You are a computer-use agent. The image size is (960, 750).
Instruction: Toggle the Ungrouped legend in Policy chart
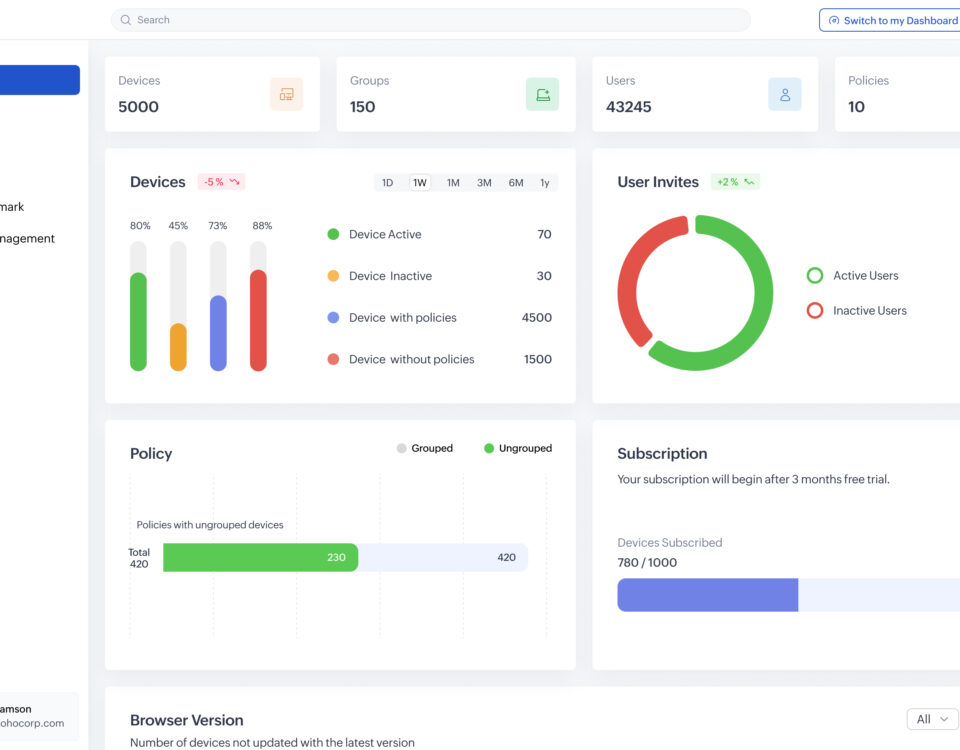coord(517,448)
